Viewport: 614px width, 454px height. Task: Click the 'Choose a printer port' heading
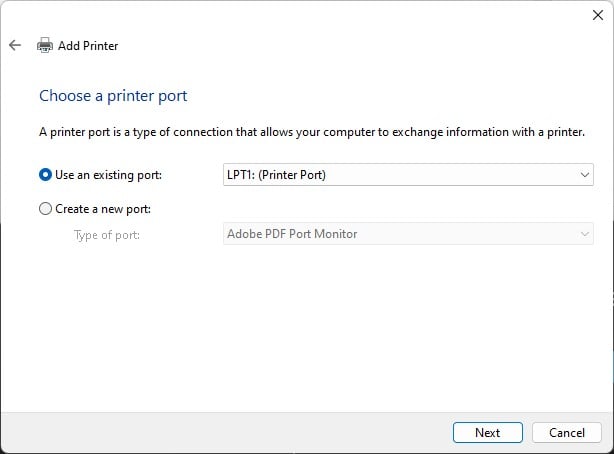click(113, 96)
